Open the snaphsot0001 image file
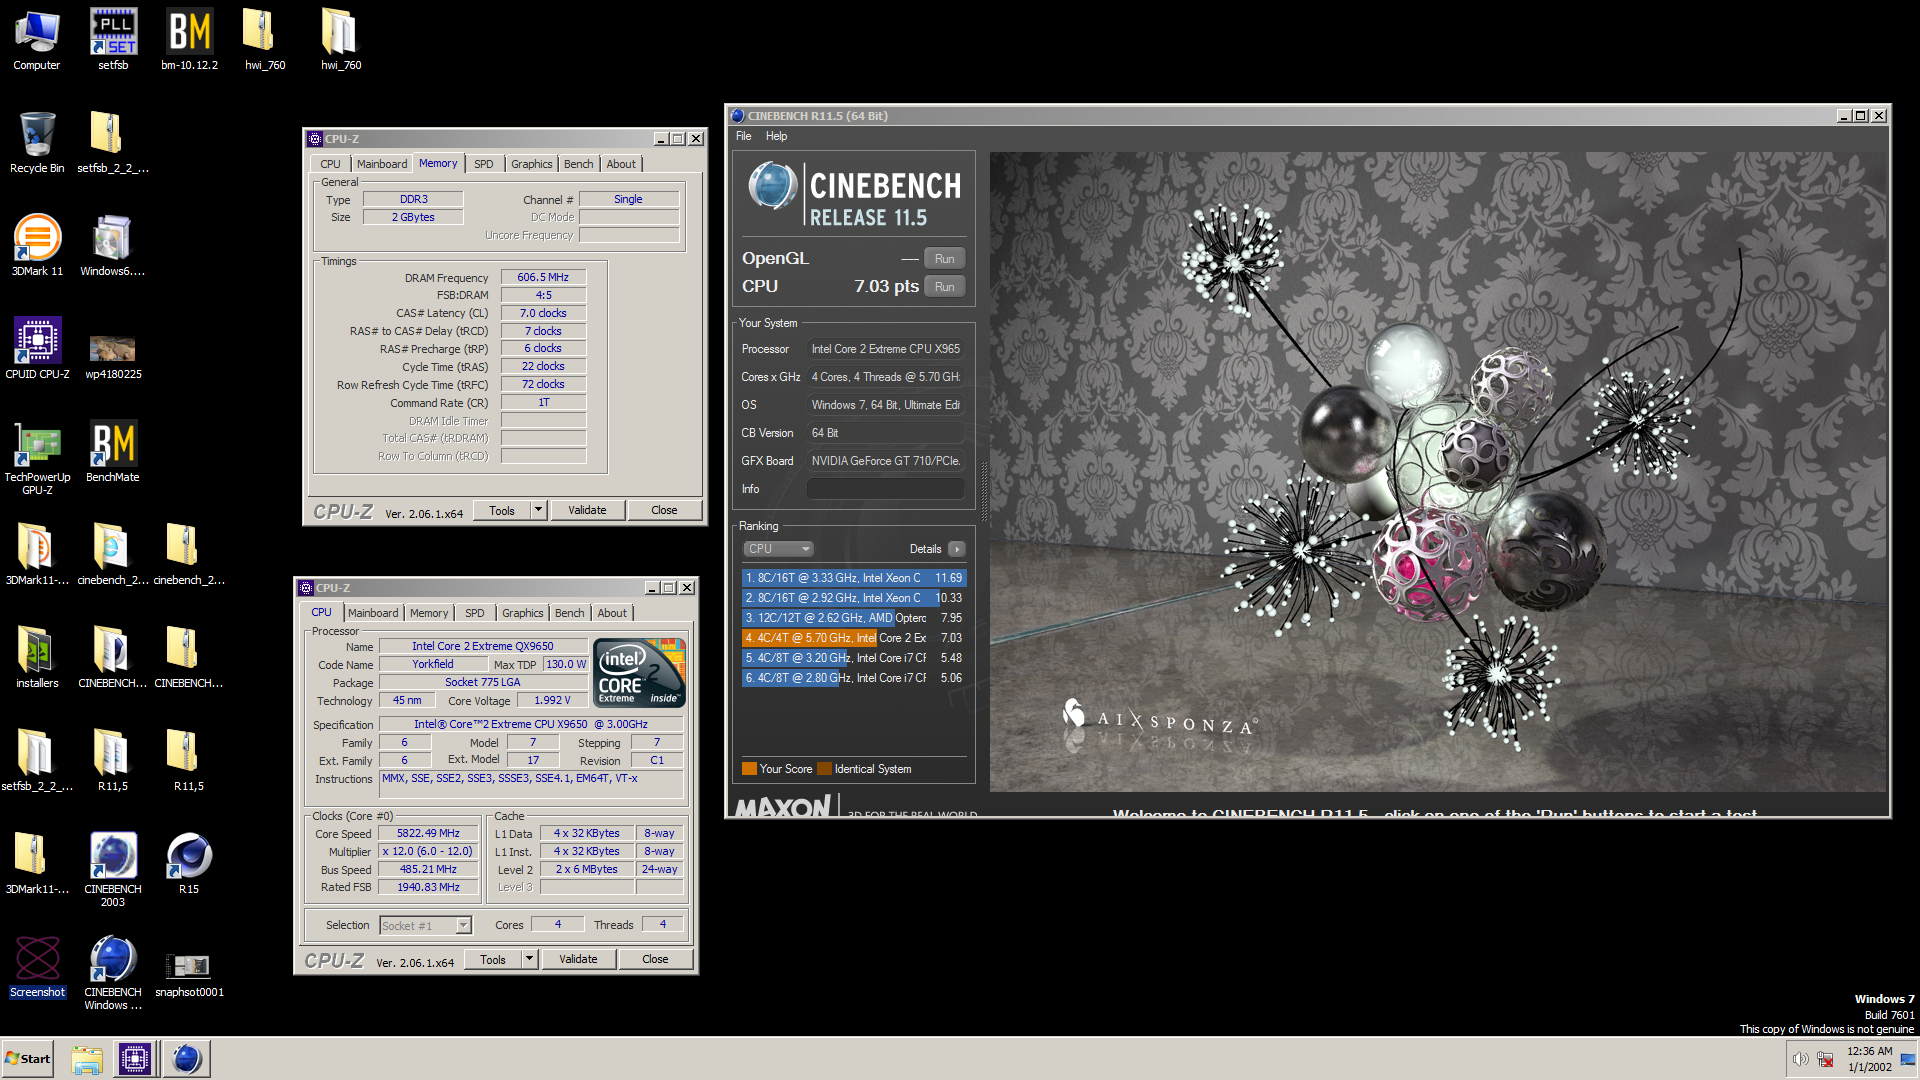1920x1080 pixels. 189,976
